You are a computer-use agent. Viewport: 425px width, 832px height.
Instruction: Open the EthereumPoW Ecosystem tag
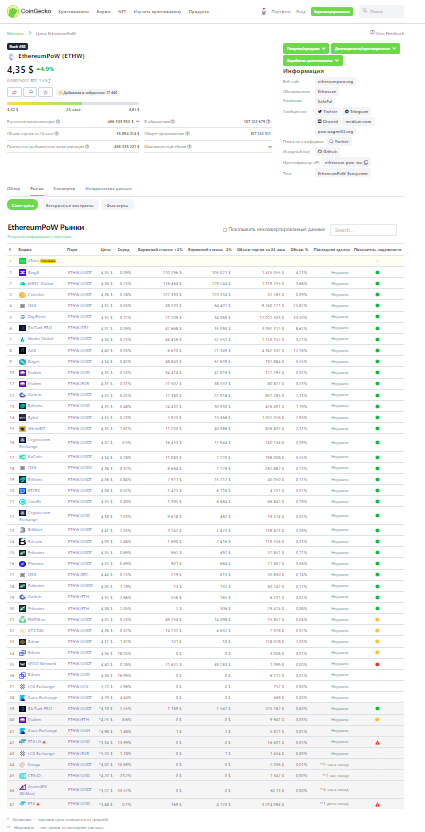(343, 173)
